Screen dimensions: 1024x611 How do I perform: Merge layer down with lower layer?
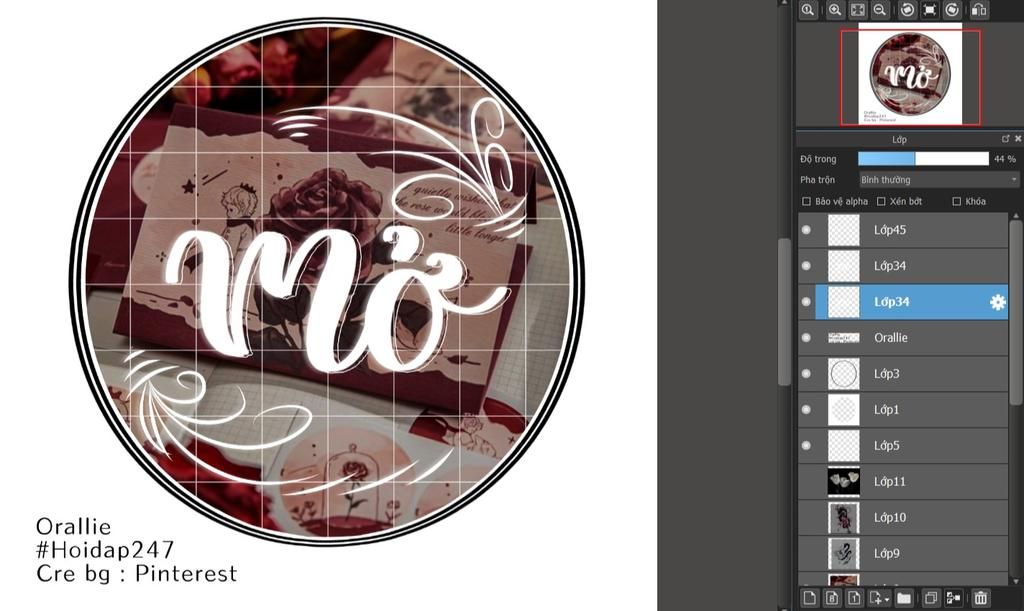953,597
